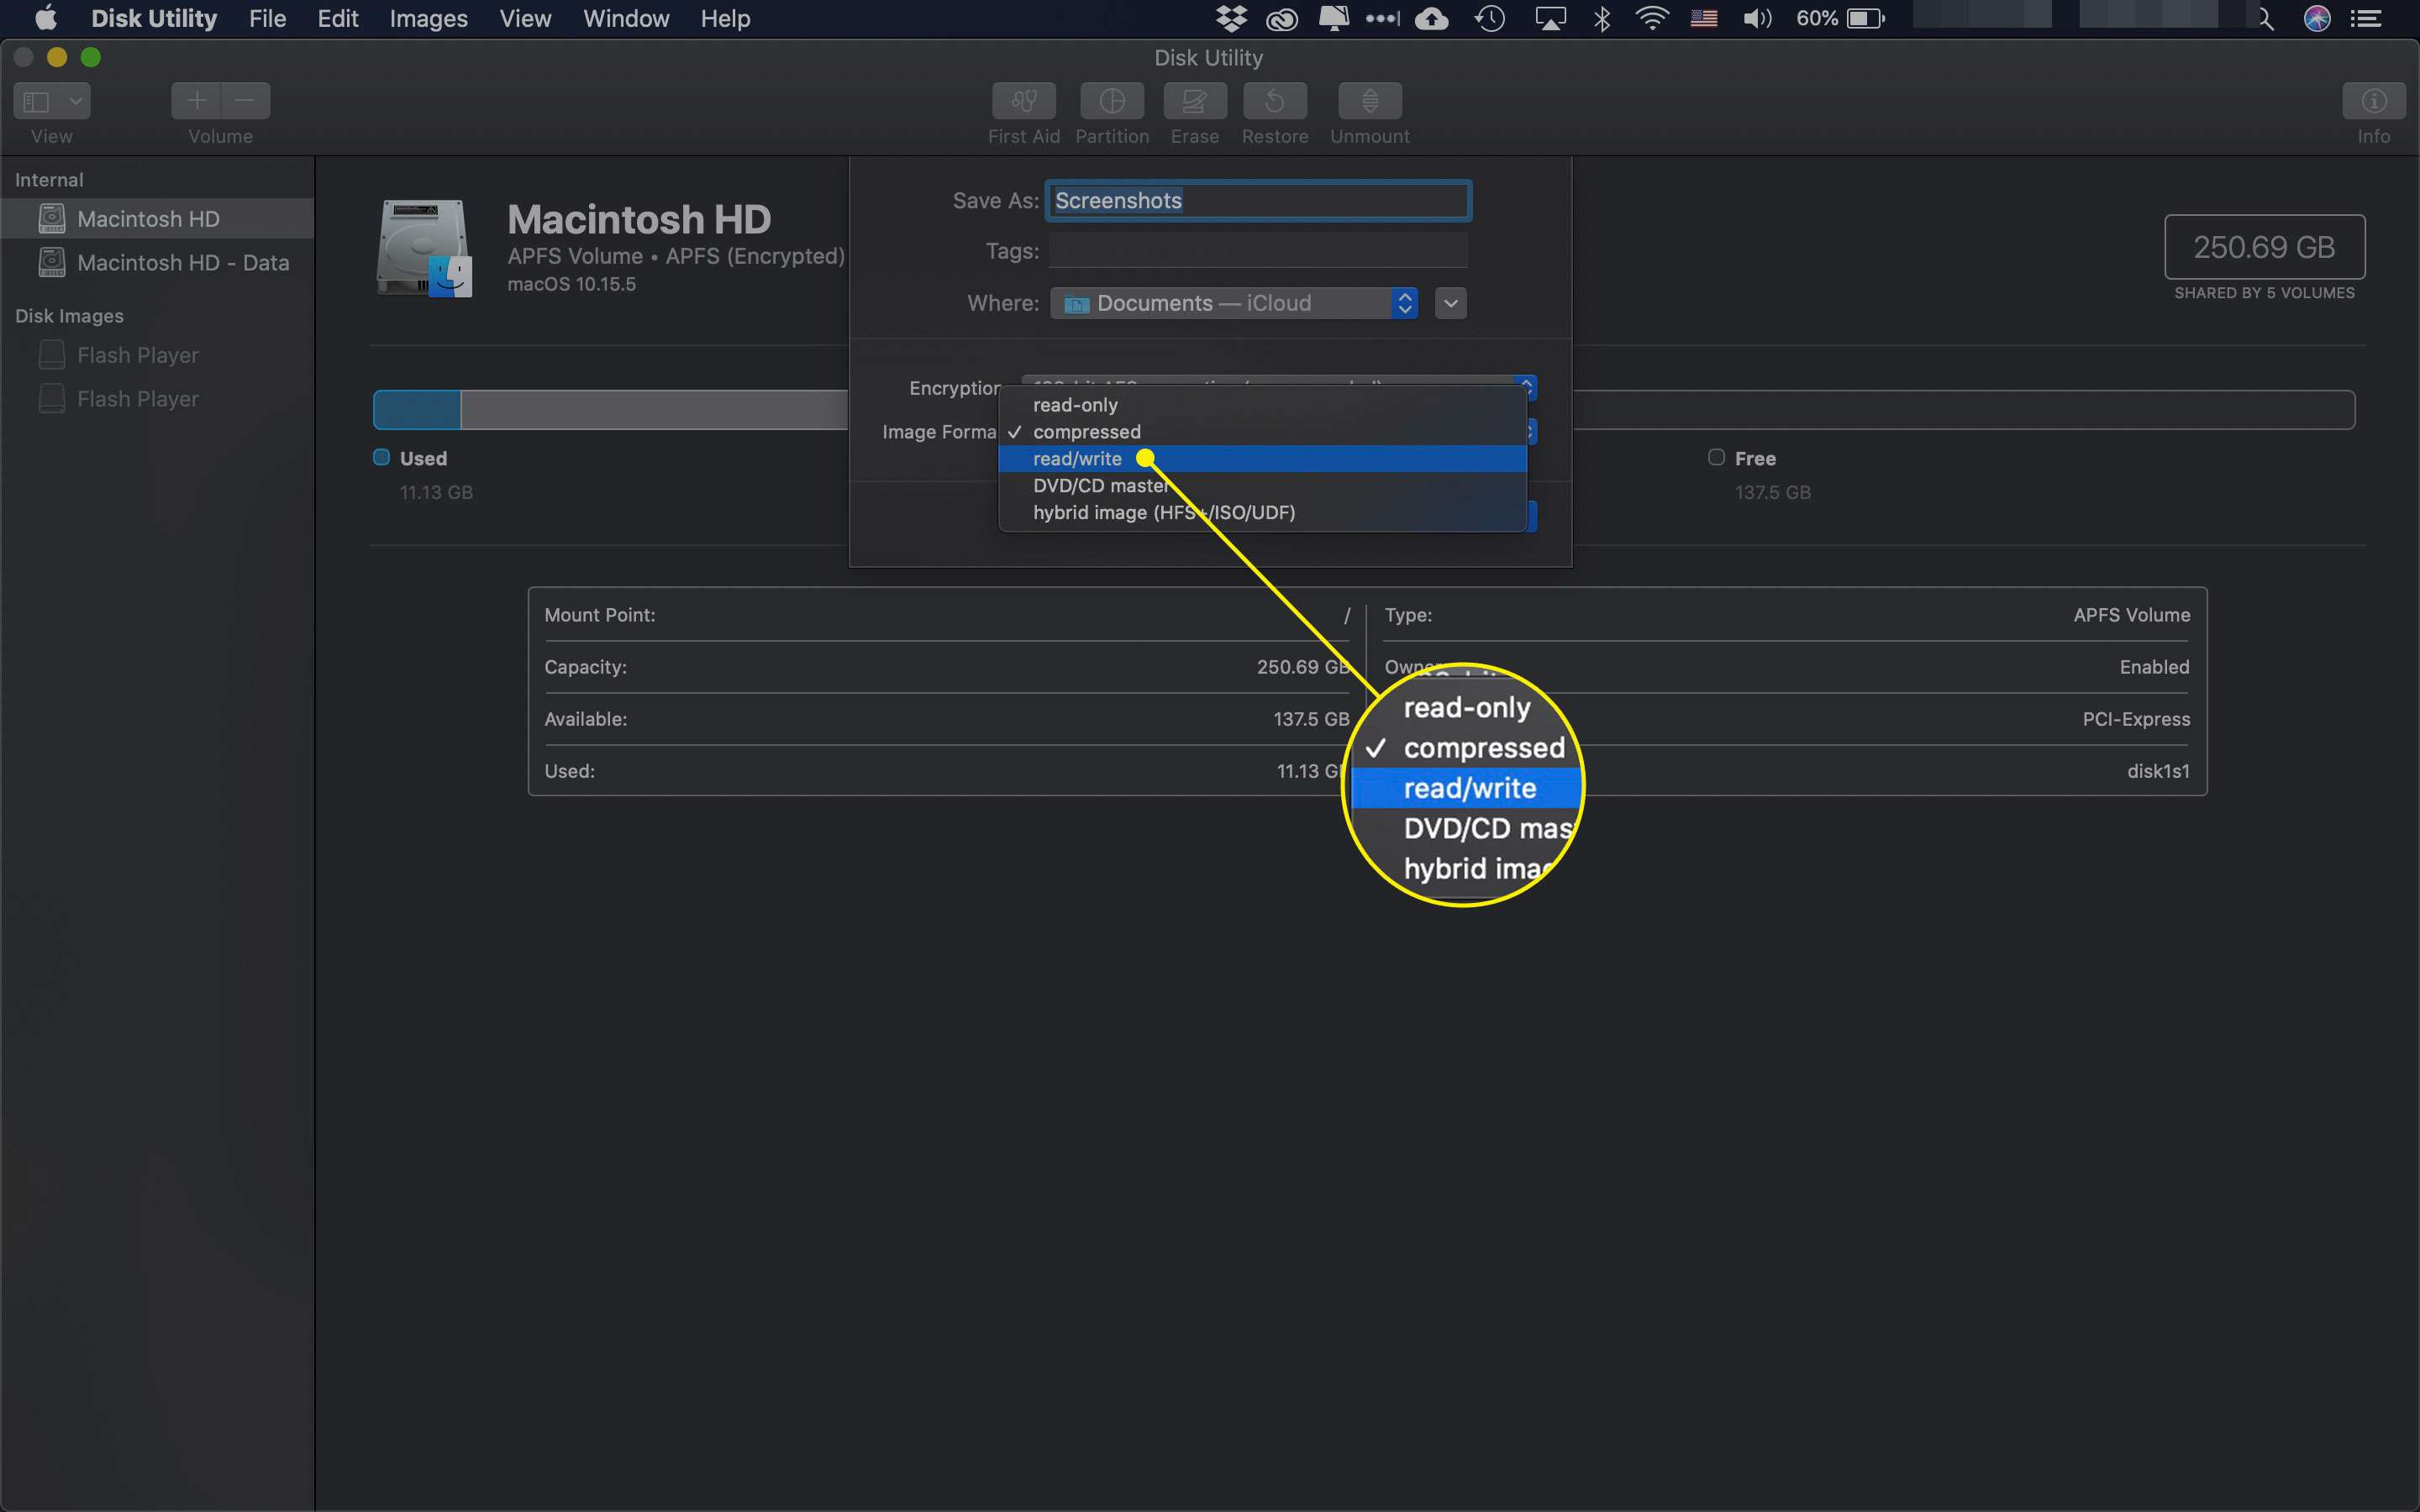The height and width of the screenshot is (1512, 2420).
Task: Click the US flag input source icon
Action: coord(1704,18)
